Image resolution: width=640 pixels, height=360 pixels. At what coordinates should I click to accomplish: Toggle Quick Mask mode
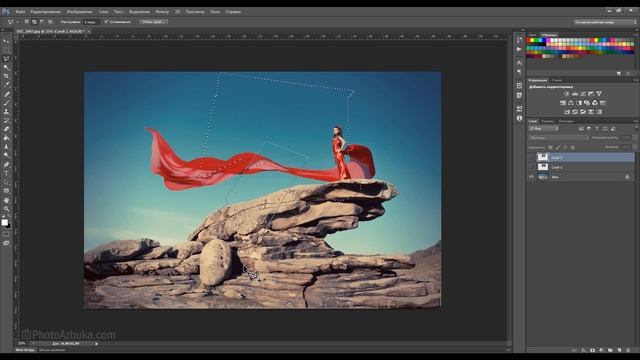[6, 234]
